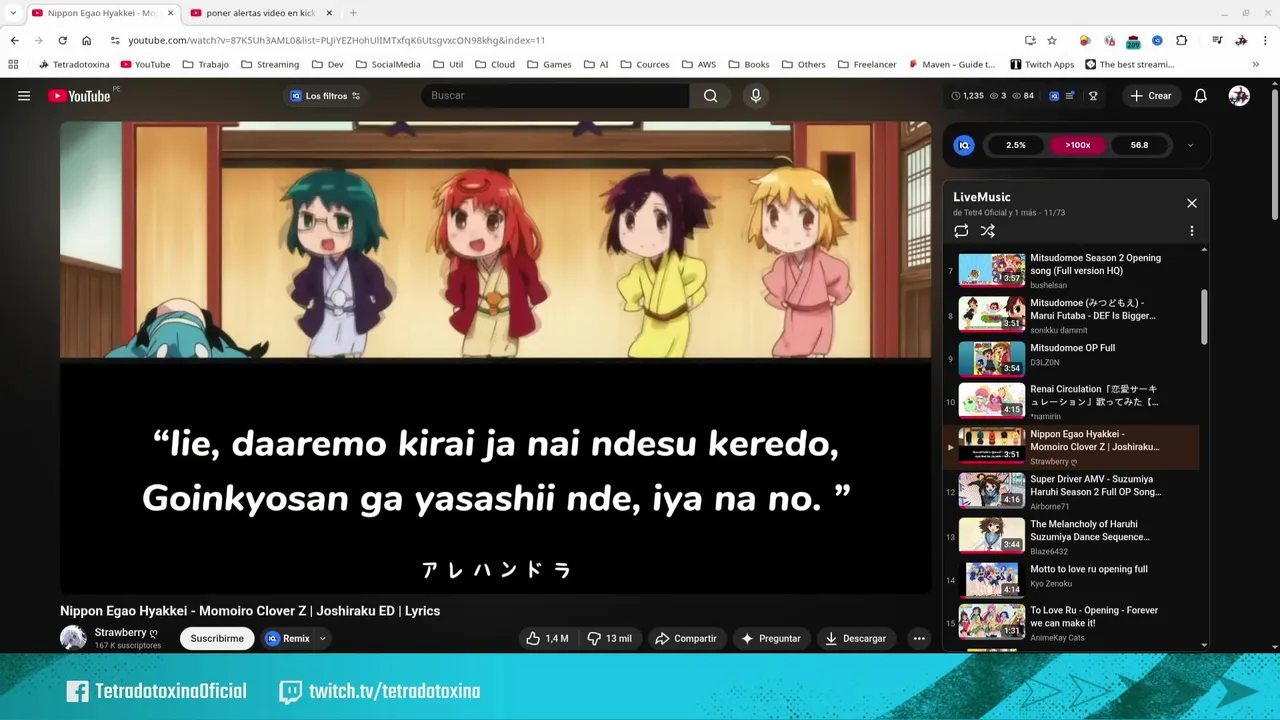Image resolution: width=1280 pixels, height=720 pixels.
Task: Toggle playlist shuffle
Action: (x=987, y=231)
